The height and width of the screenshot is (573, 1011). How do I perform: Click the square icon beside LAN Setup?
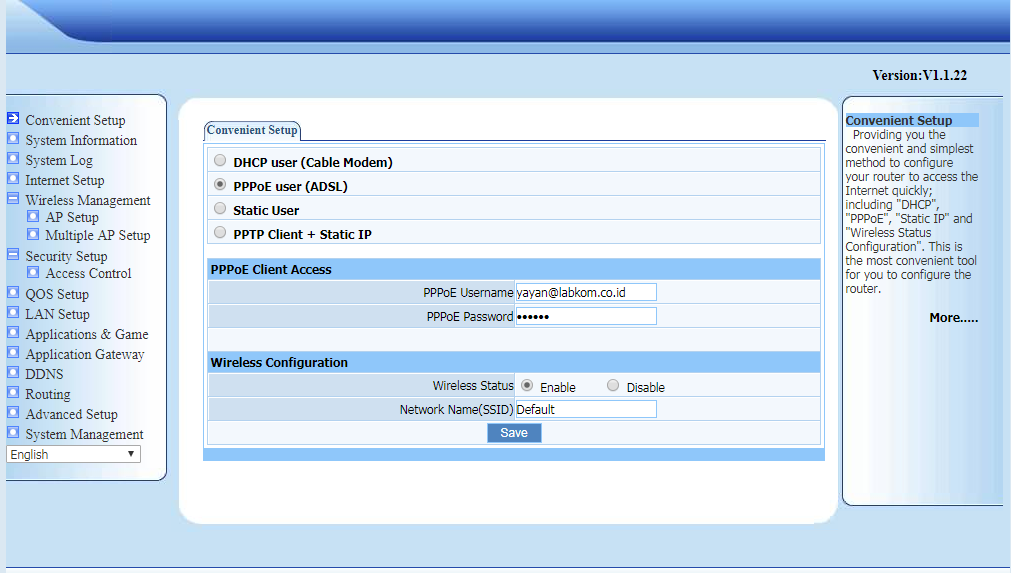pyautogui.click(x=13, y=313)
